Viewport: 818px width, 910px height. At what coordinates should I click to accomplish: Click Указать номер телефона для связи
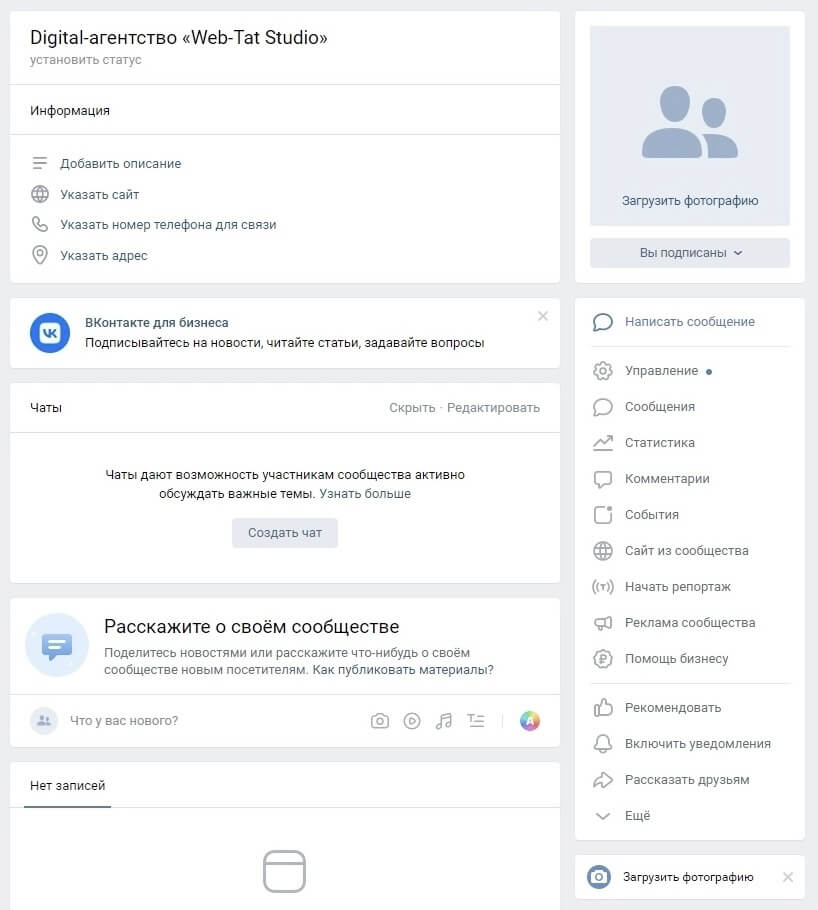[168, 225]
